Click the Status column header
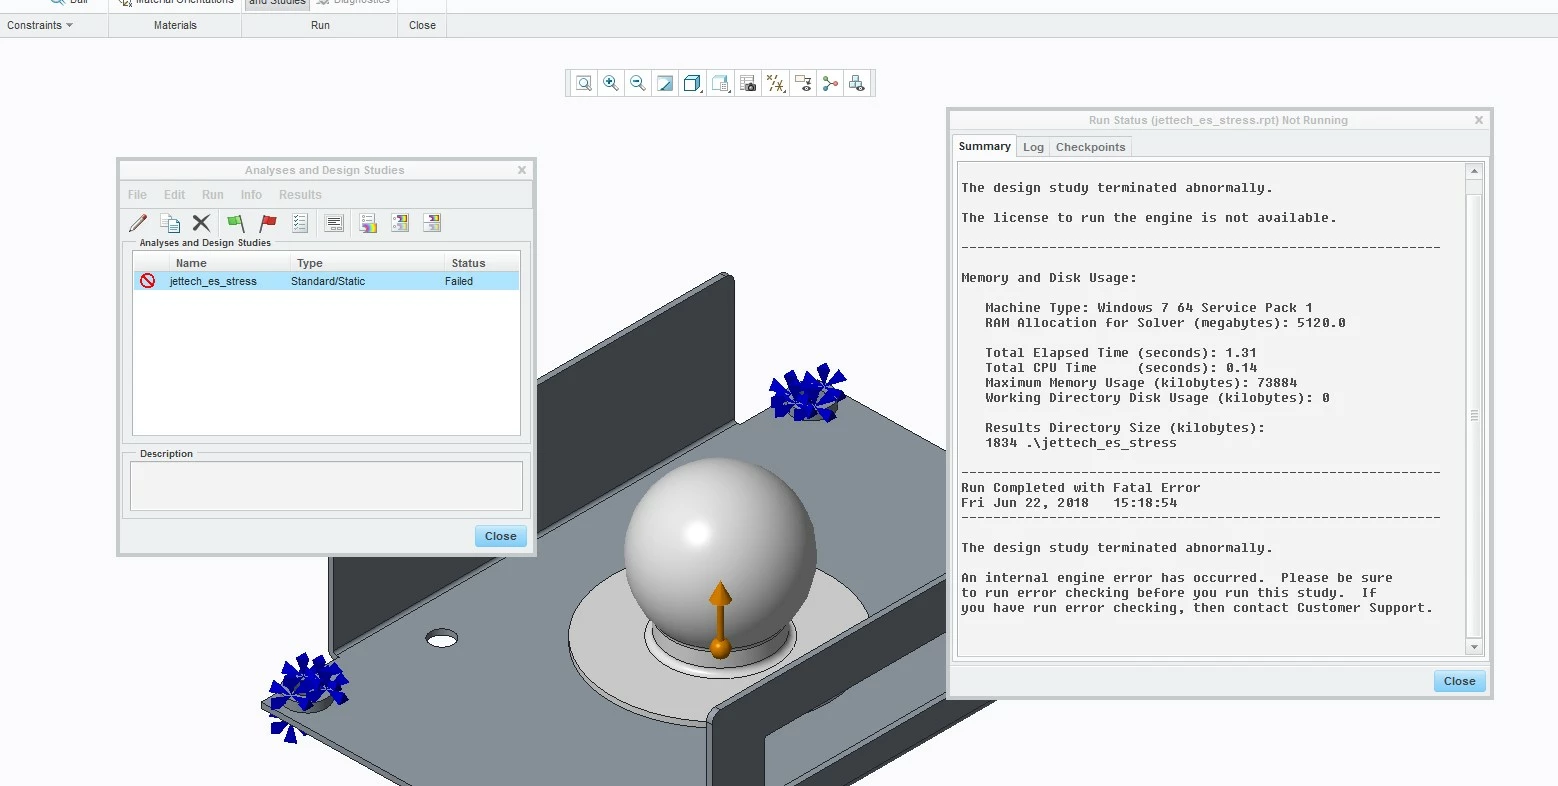This screenshot has height=786, width=1558. pos(468,263)
